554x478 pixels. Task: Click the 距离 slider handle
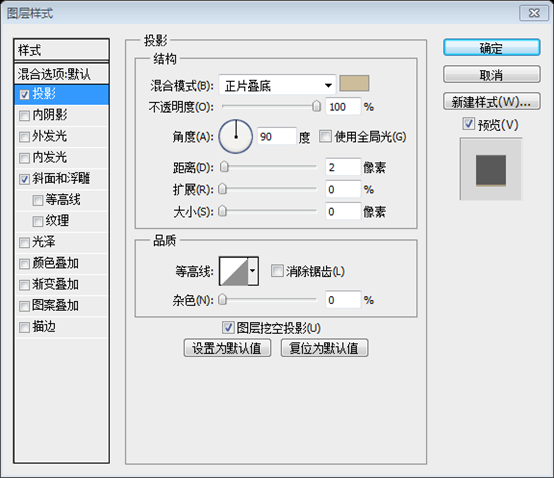[224, 167]
